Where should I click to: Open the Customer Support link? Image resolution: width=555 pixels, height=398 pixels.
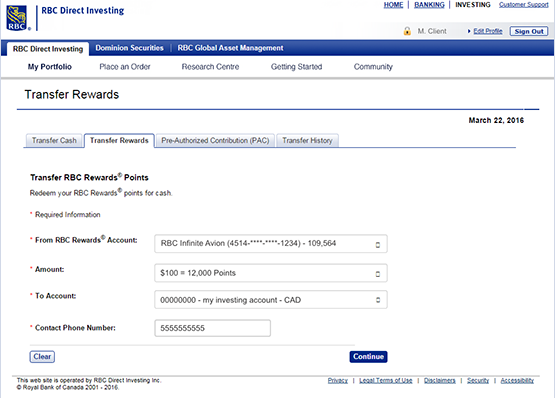click(523, 5)
